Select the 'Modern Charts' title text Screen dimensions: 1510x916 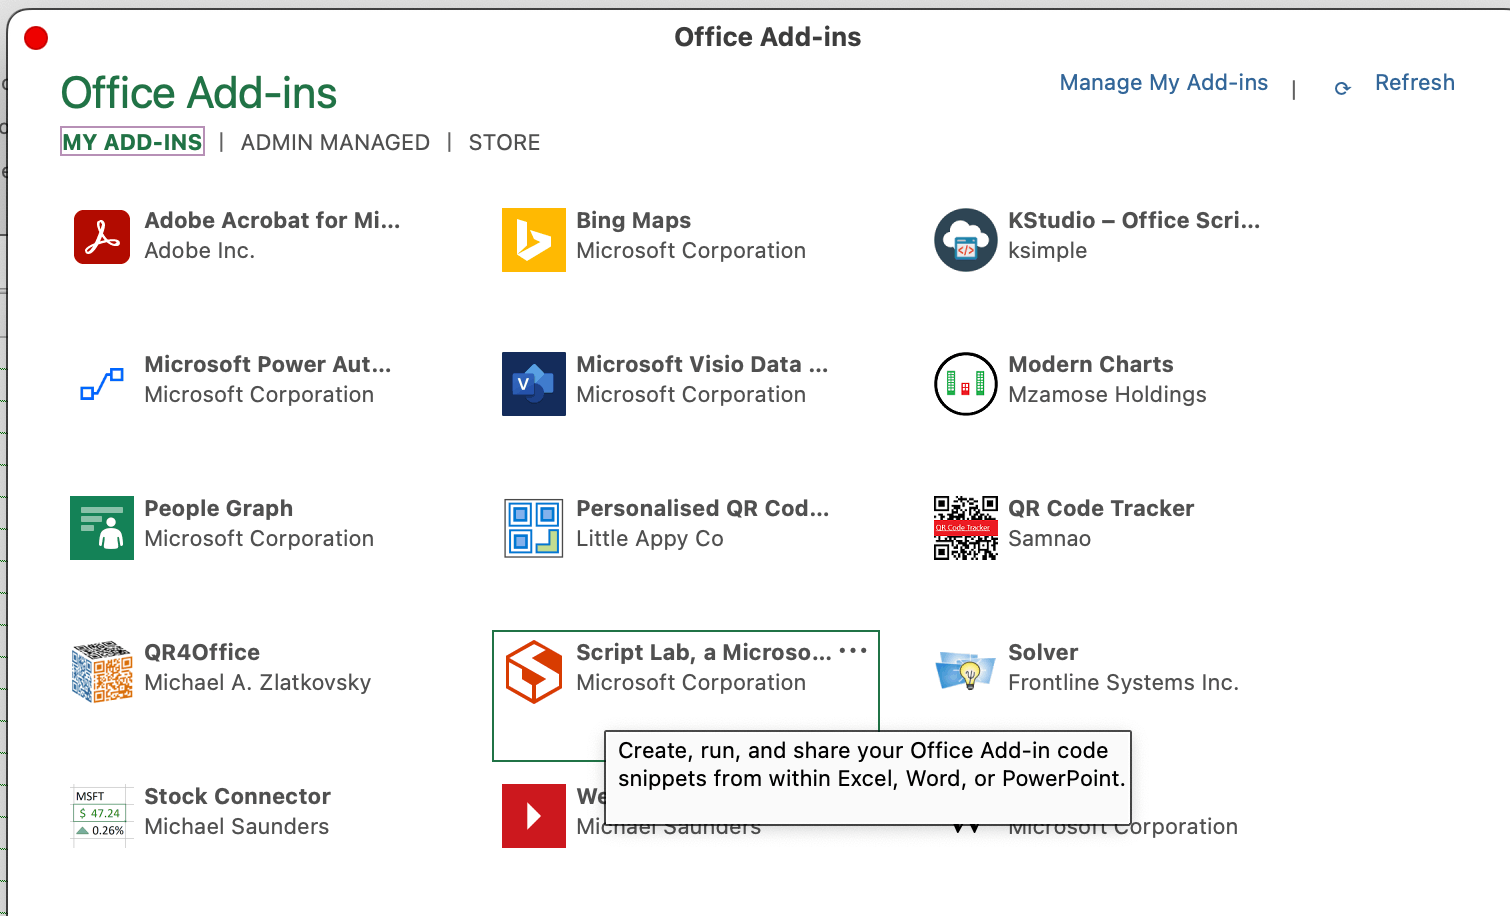pyautogui.click(x=1091, y=364)
